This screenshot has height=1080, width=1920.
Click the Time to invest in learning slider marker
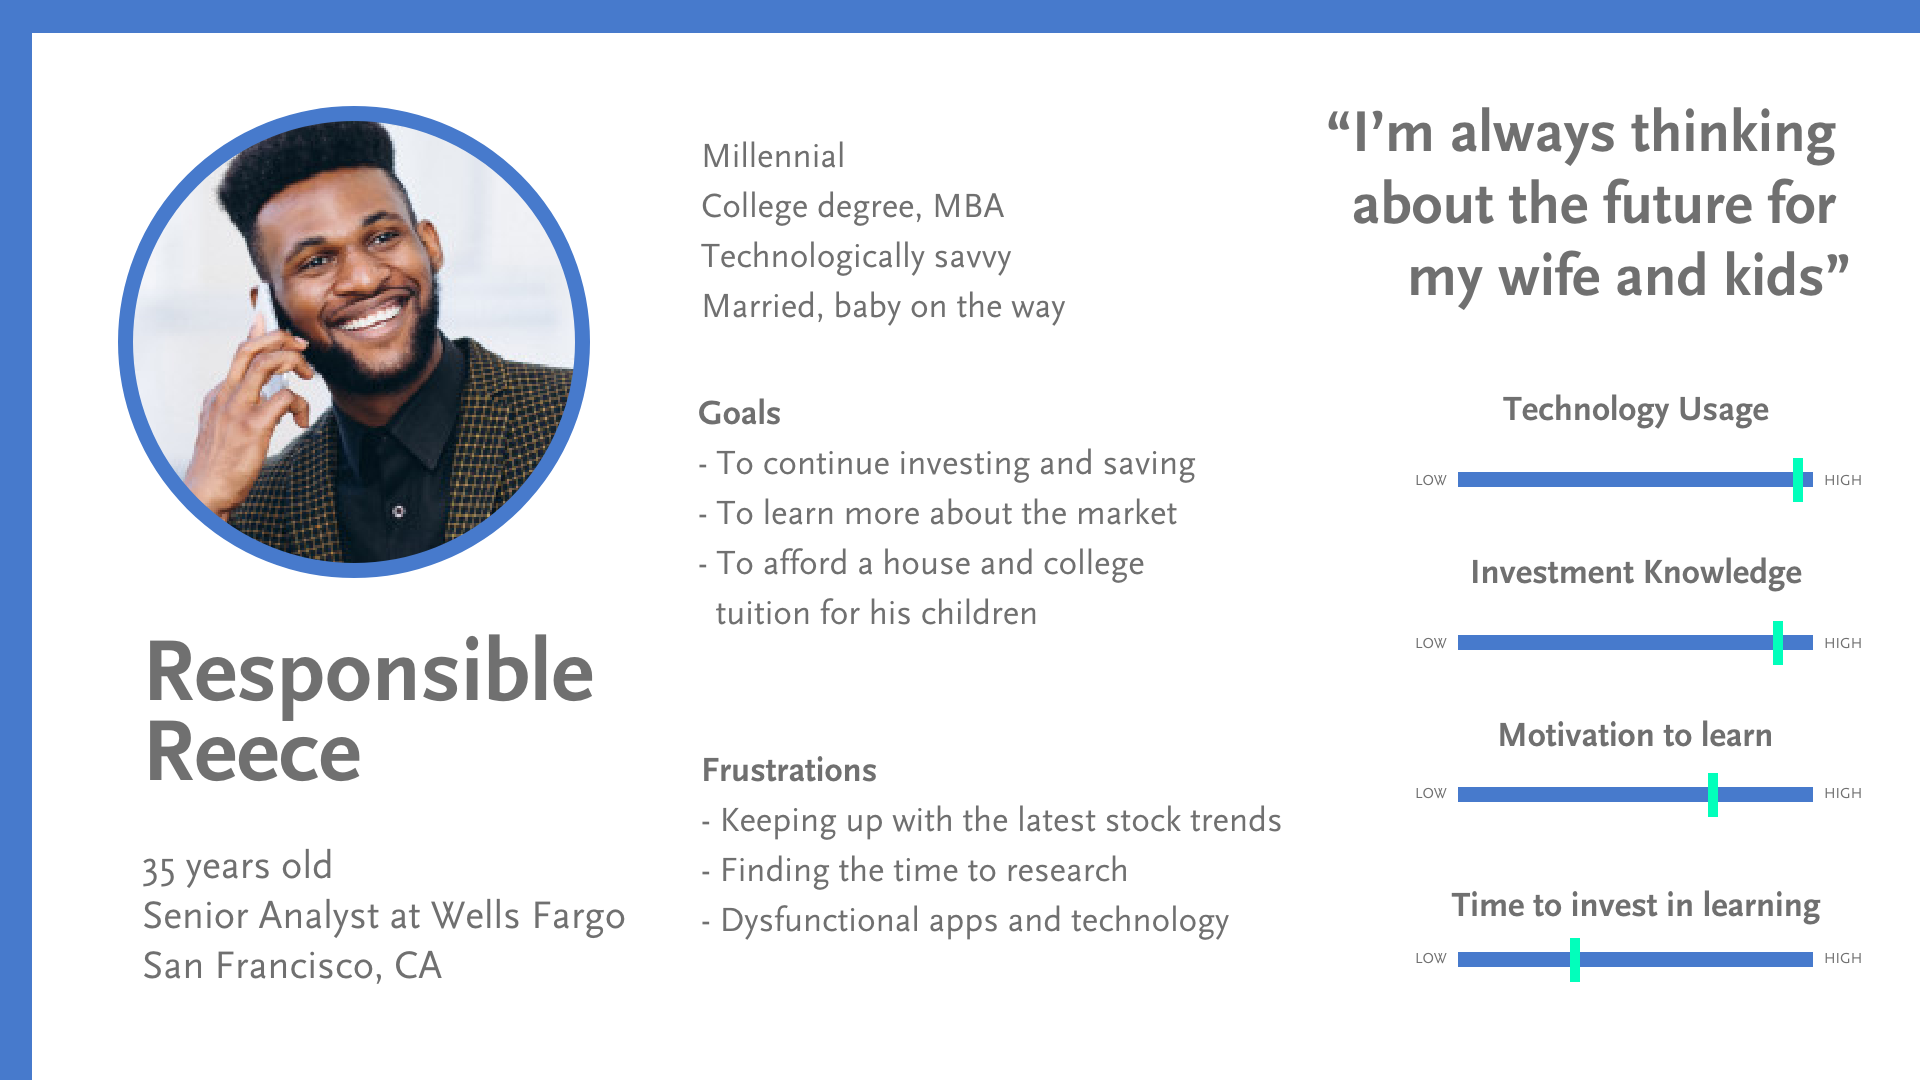1575,960
